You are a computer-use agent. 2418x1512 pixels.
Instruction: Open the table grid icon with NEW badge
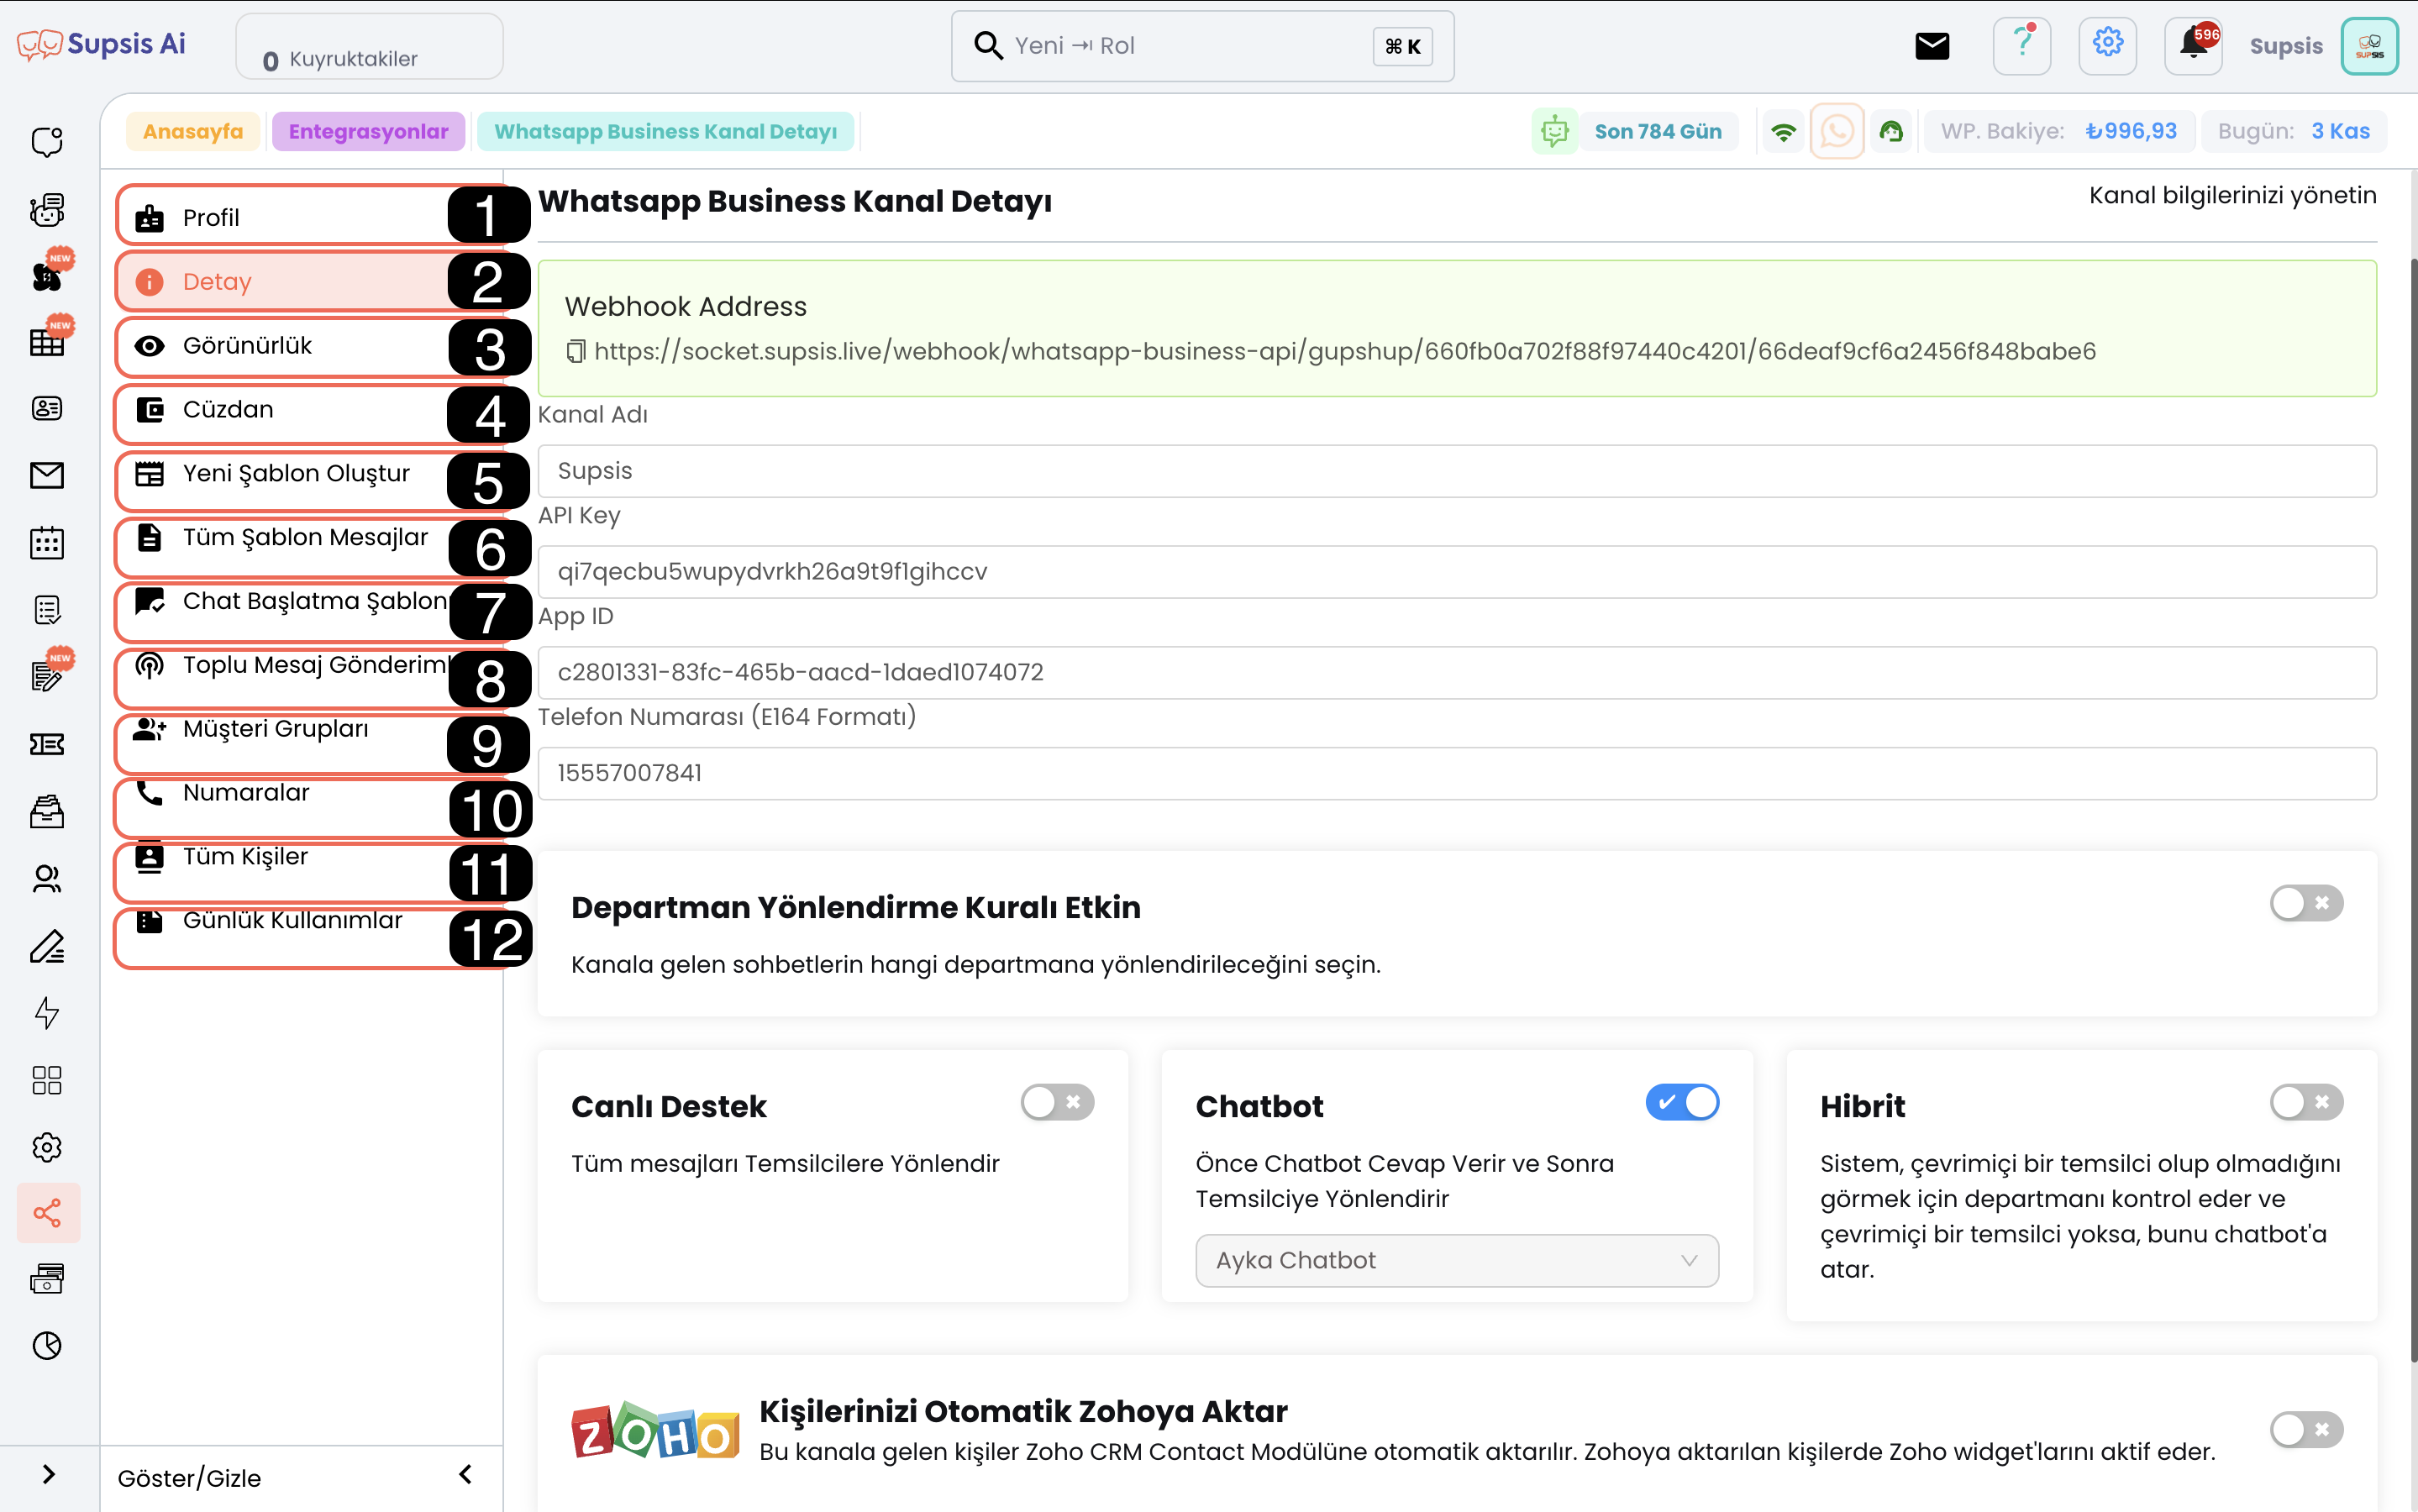pos(47,341)
